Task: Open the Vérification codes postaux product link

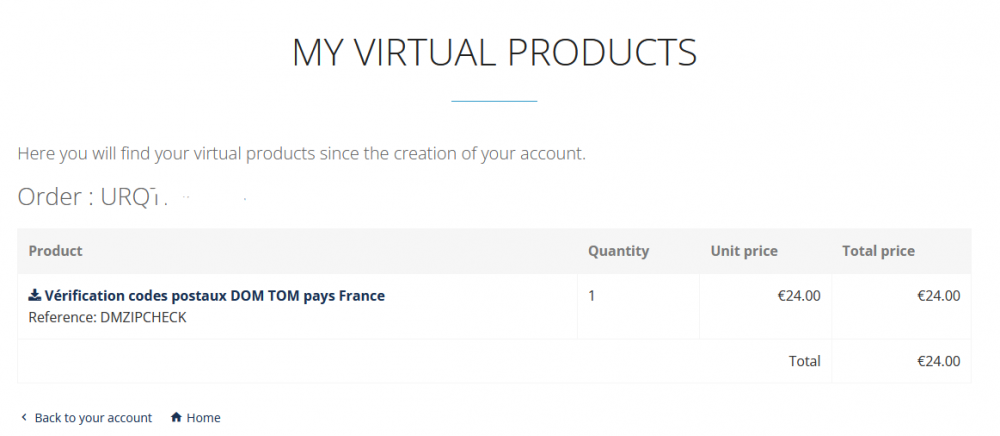Action: [214, 296]
